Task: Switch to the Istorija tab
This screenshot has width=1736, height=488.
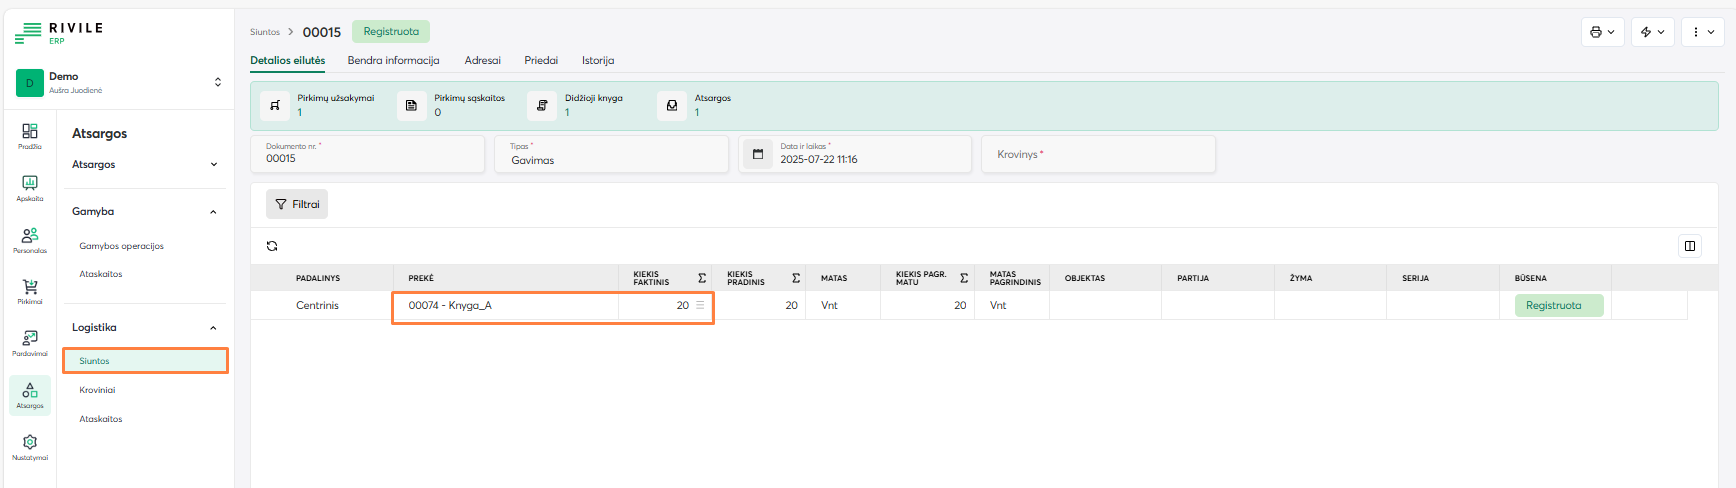Action: click(598, 61)
